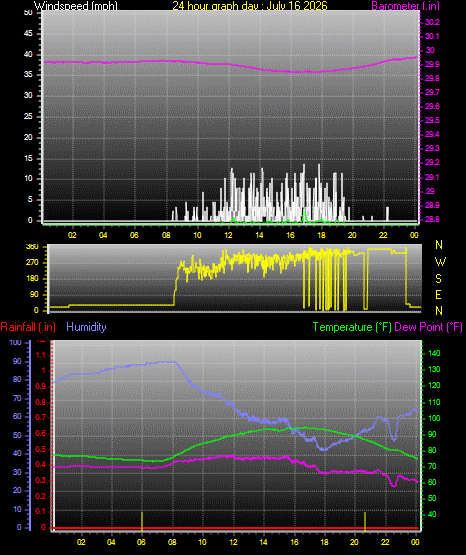466x555 pixels.
Task: Click the 60 on the humidity axis
Action: coord(17,416)
